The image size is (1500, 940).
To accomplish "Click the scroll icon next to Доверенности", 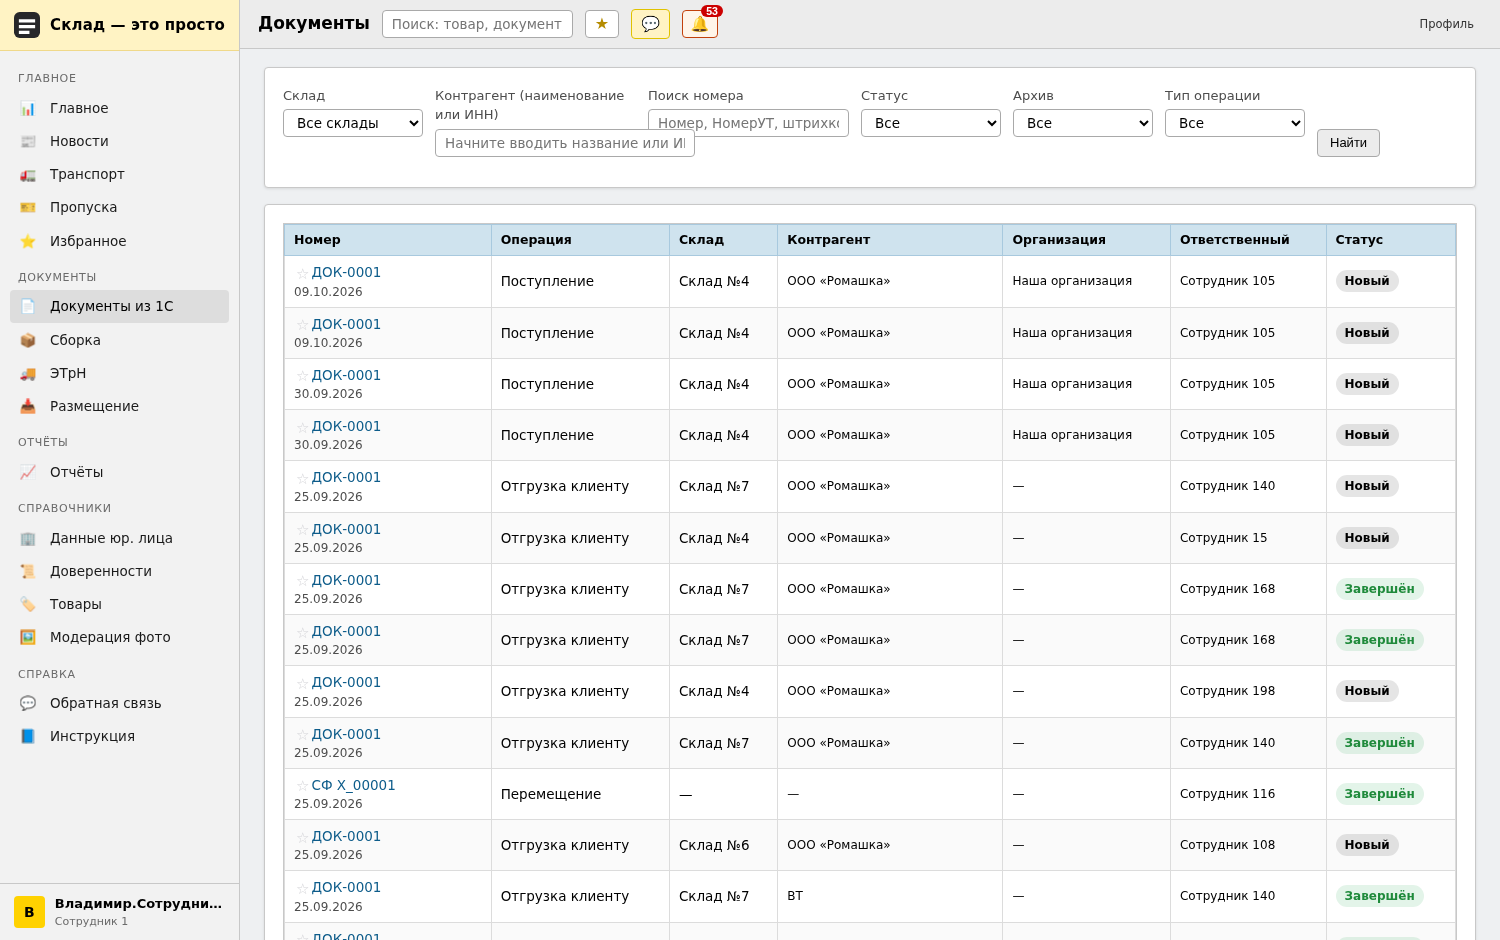I will point(28,571).
